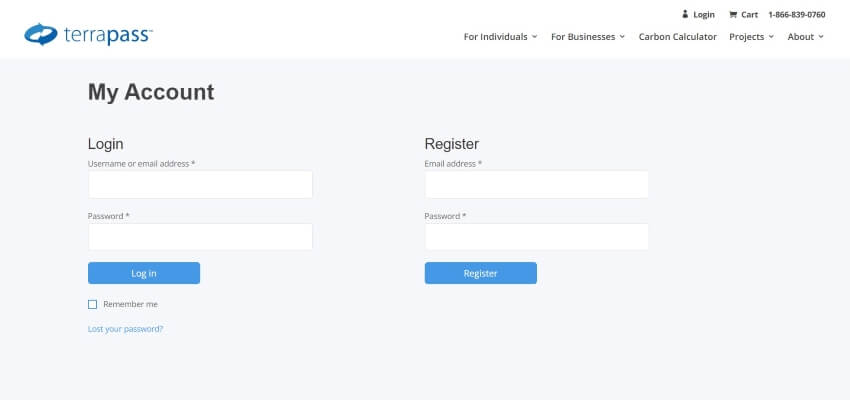This screenshot has width=850, height=400.
Task: Open the About menu
Action: 801,37
